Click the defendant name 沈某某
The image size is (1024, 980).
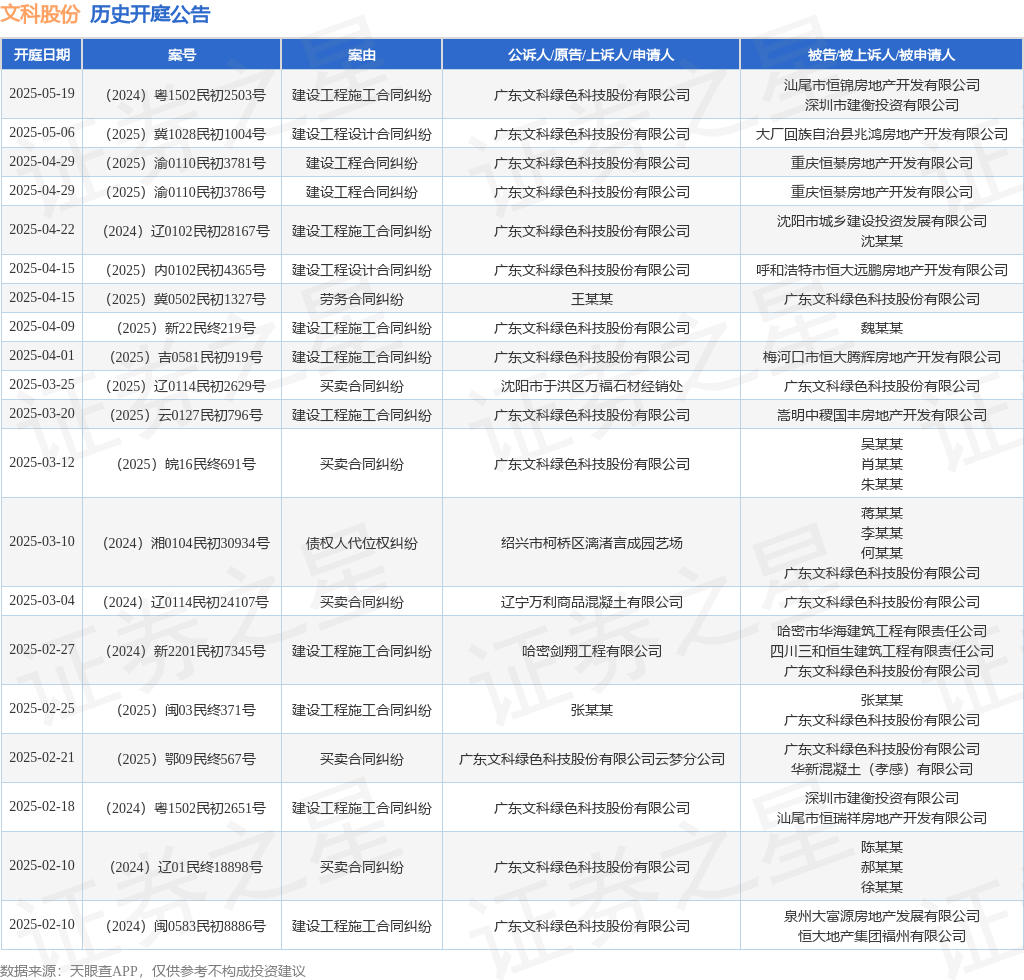pyautogui.click(x=882, y=241)
